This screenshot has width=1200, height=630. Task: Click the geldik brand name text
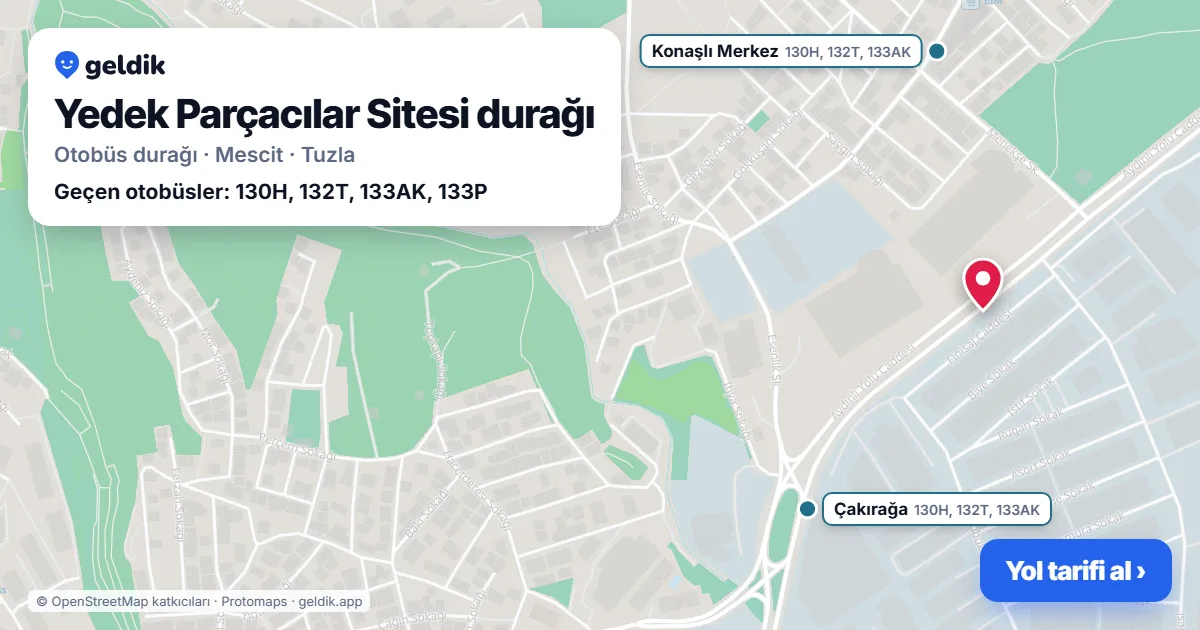pyautogui.click(x=125, y=66)
